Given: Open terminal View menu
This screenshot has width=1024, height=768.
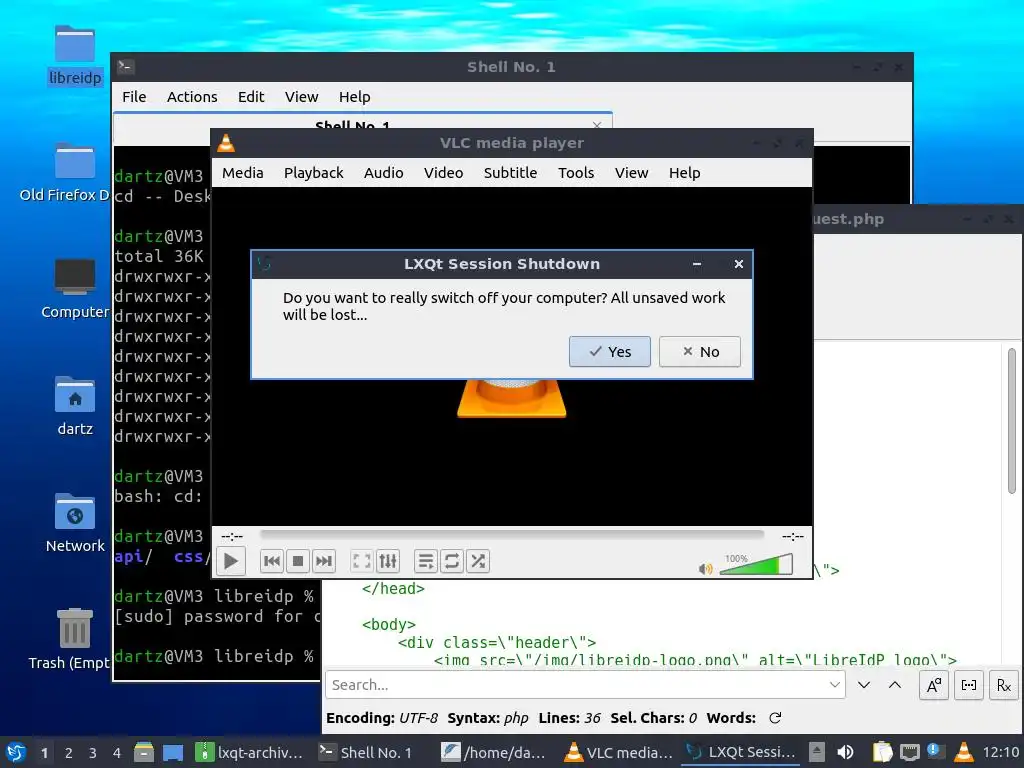Looking at the screenshot, I should [x=301, y=97].
